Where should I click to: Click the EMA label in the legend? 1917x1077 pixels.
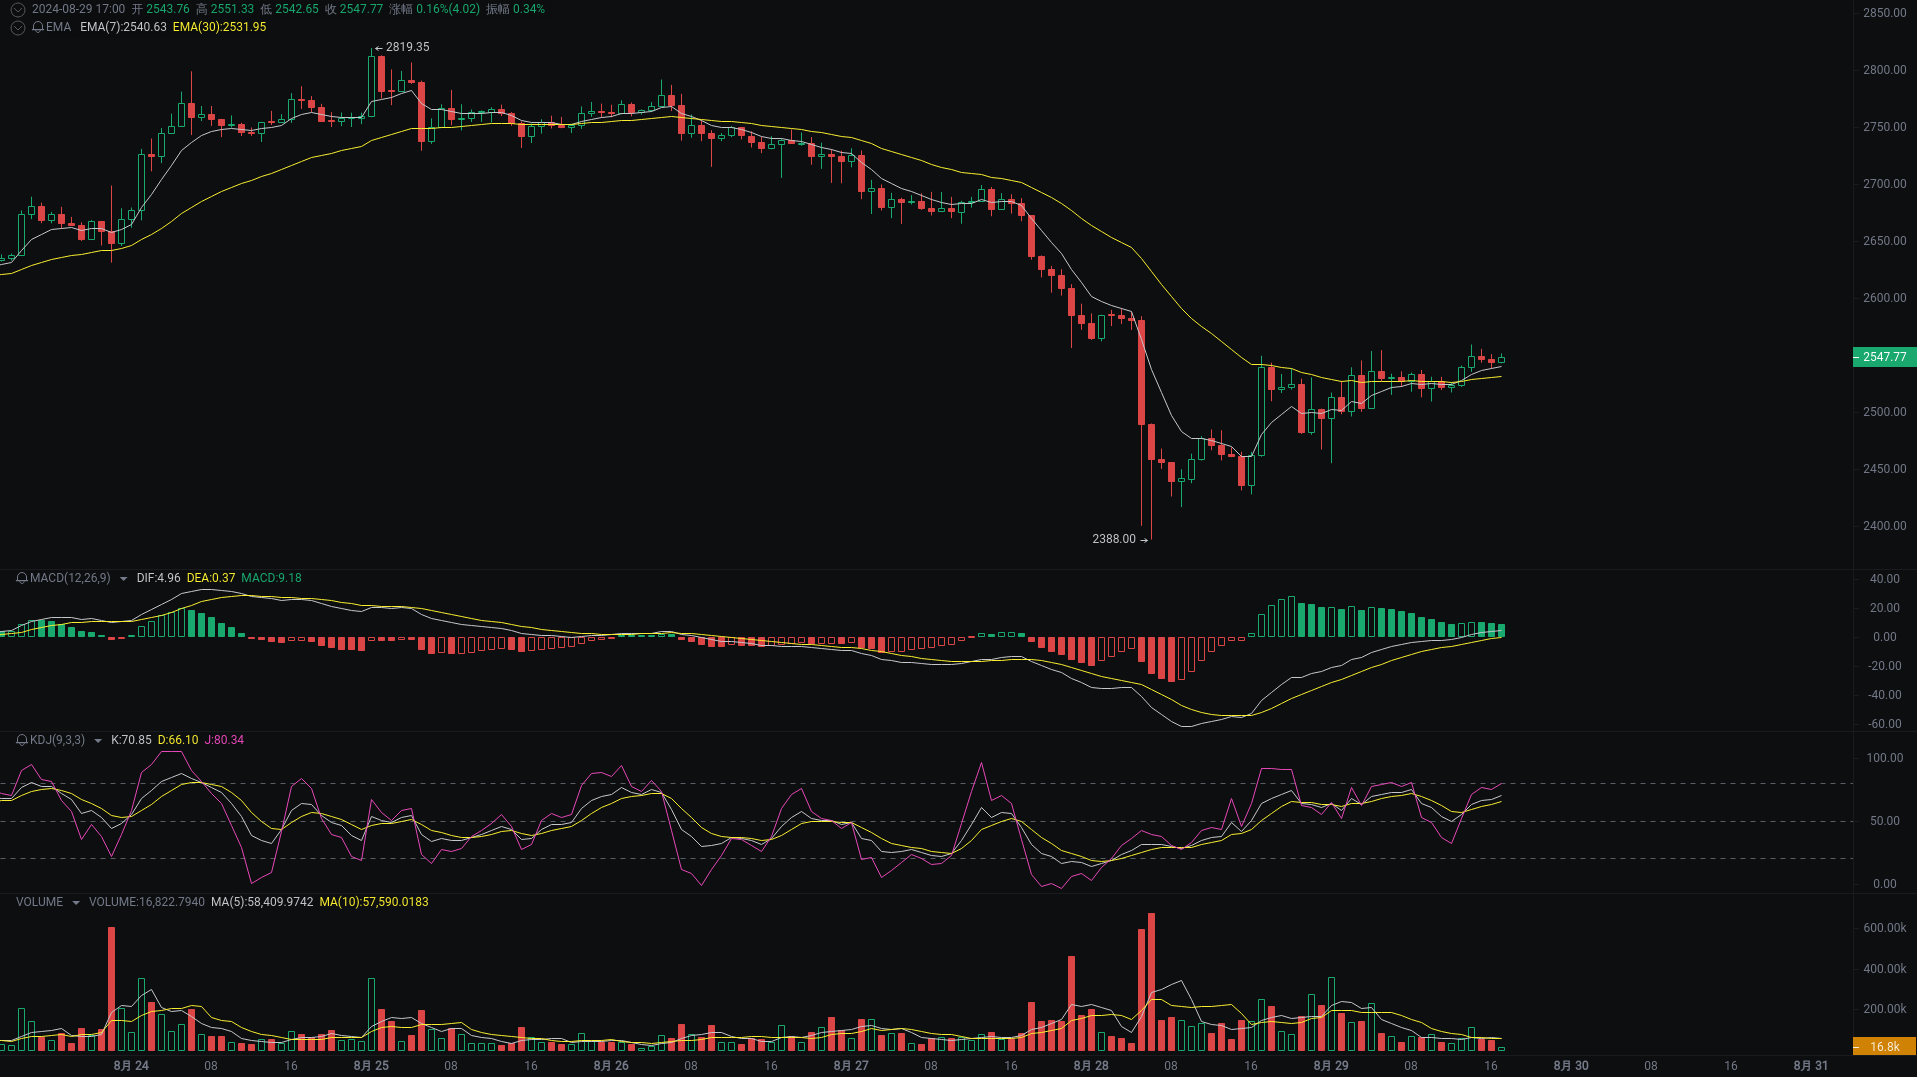coord(60,27)
